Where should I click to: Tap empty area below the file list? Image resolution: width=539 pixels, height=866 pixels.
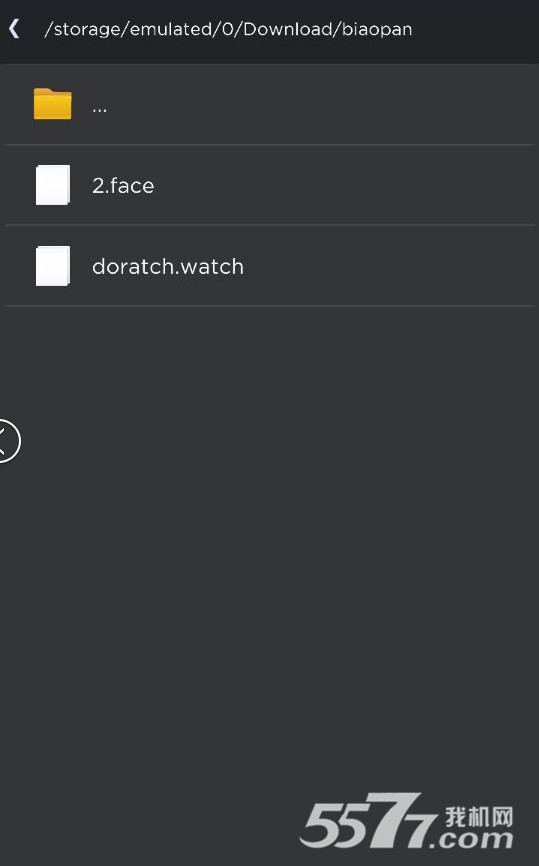pyautogui.click(x=270, y=552)
